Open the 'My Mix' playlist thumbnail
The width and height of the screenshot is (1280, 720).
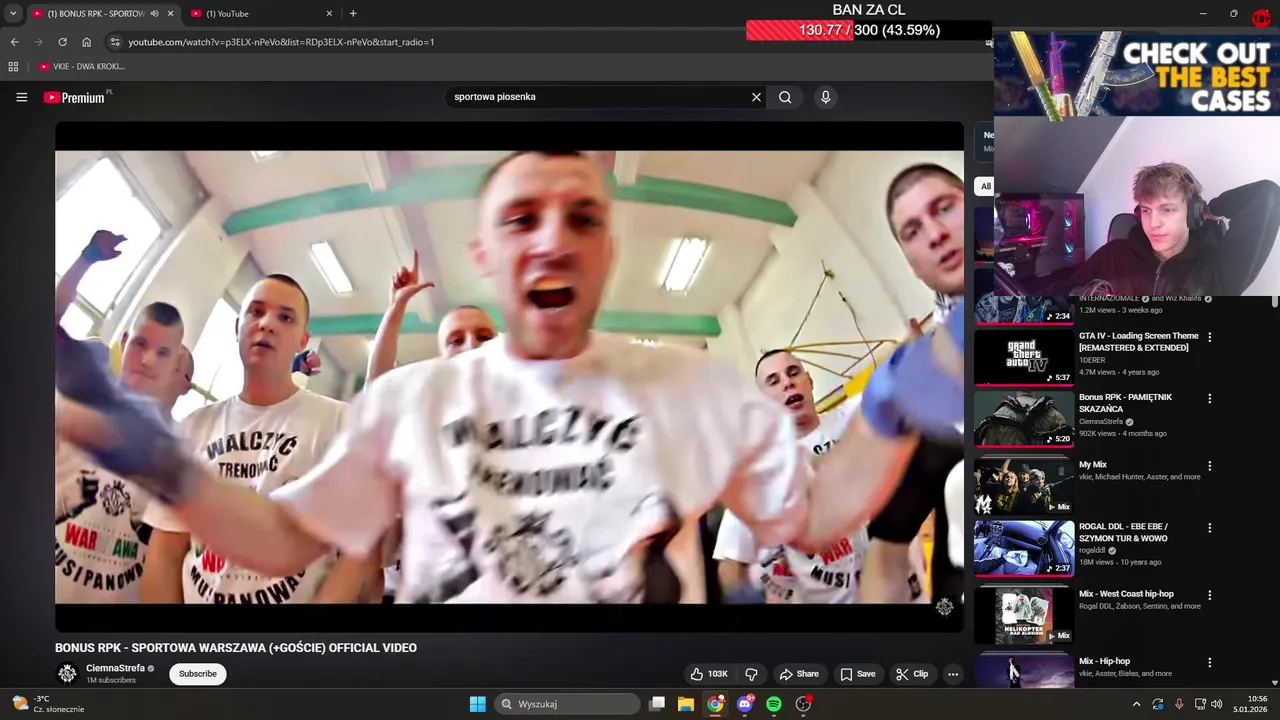click(1024, 486)
